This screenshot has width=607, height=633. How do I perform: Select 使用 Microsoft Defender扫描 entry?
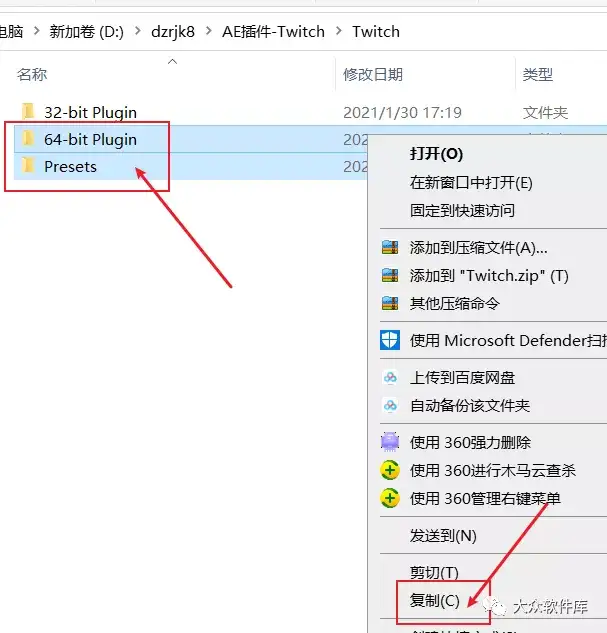coord(508,340)
